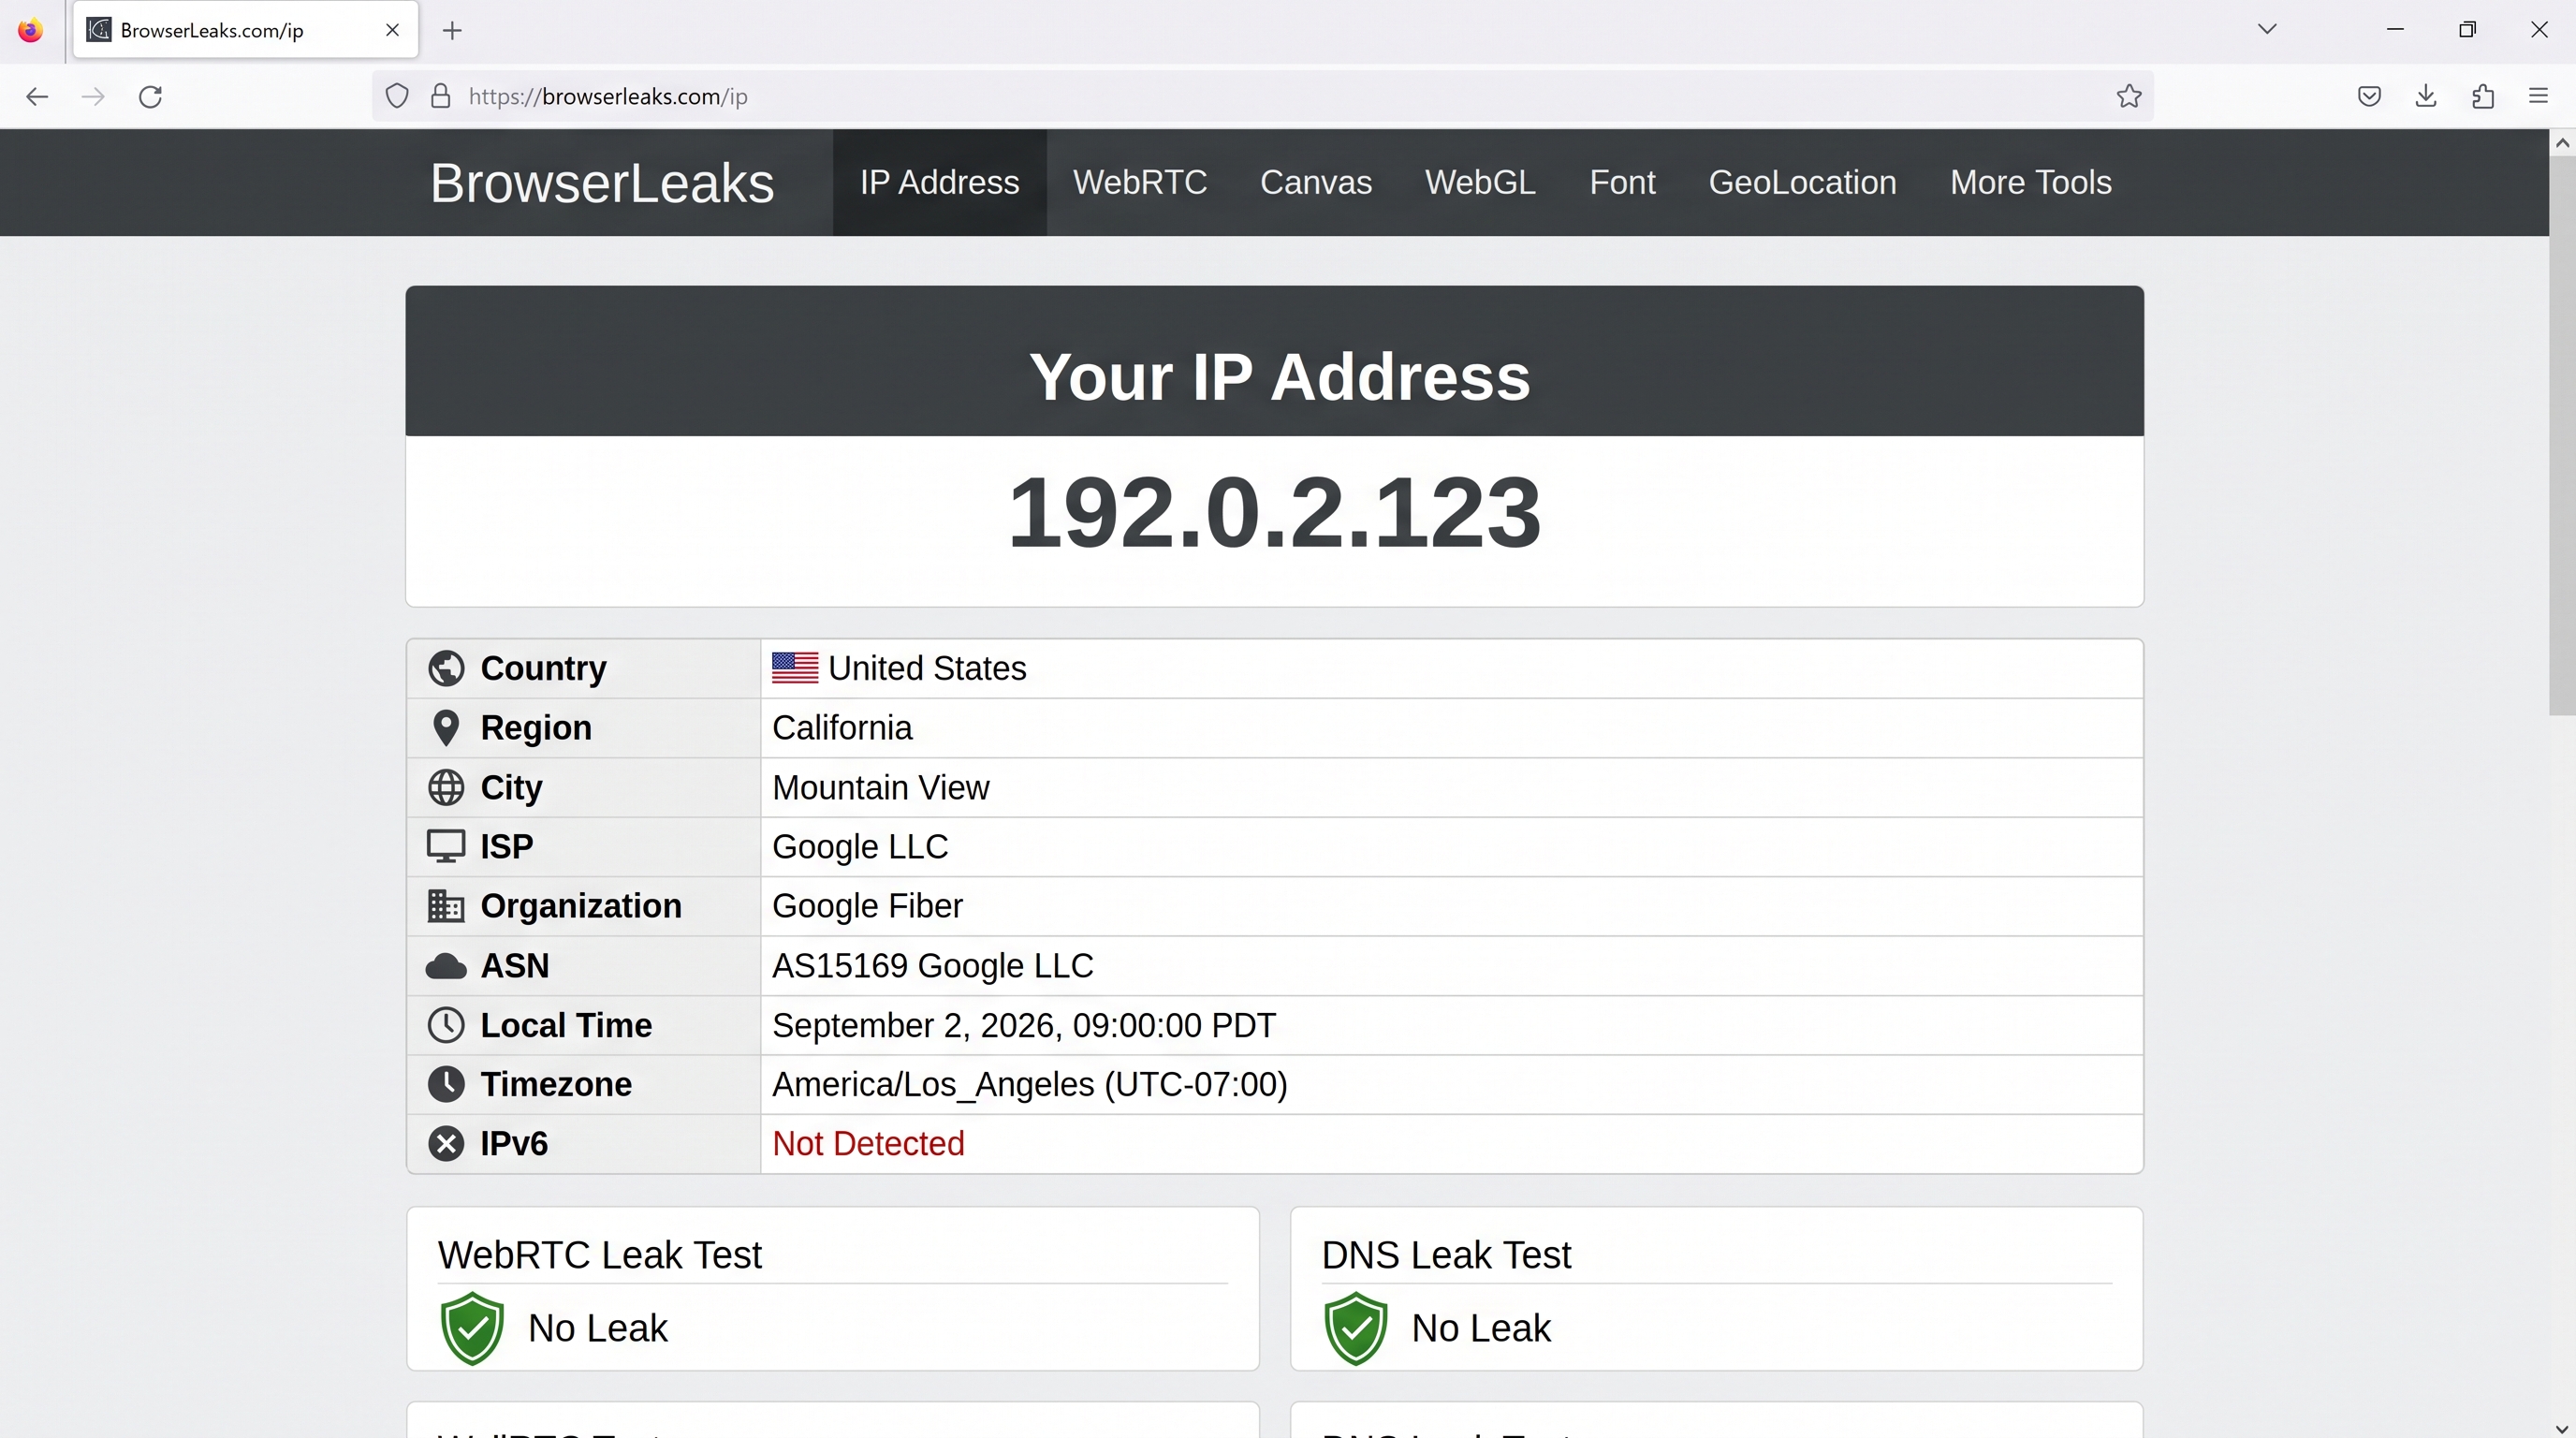Open the WebGL nav item
The image size is (2576, 1438).
pyautogui.click(x=1480, y=183)
